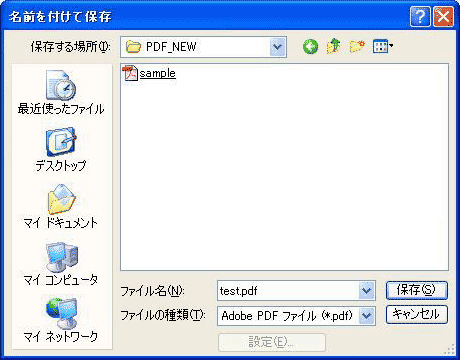The height and width of the screenshot is (360, 460).
Task: Go back with the green arrow icon
Action: click(x=310, y=47)
